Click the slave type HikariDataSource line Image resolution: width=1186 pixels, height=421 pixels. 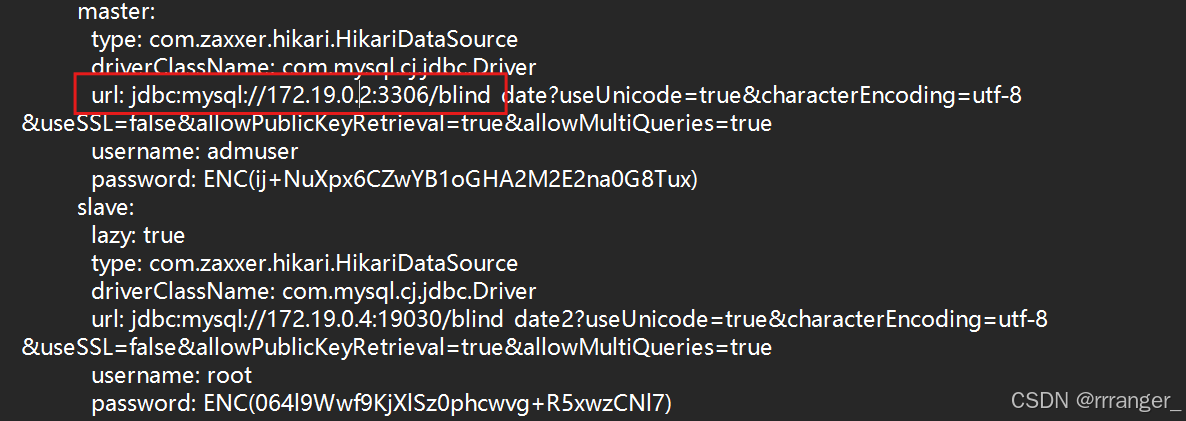pyautogui.click(x=305, y=263)
